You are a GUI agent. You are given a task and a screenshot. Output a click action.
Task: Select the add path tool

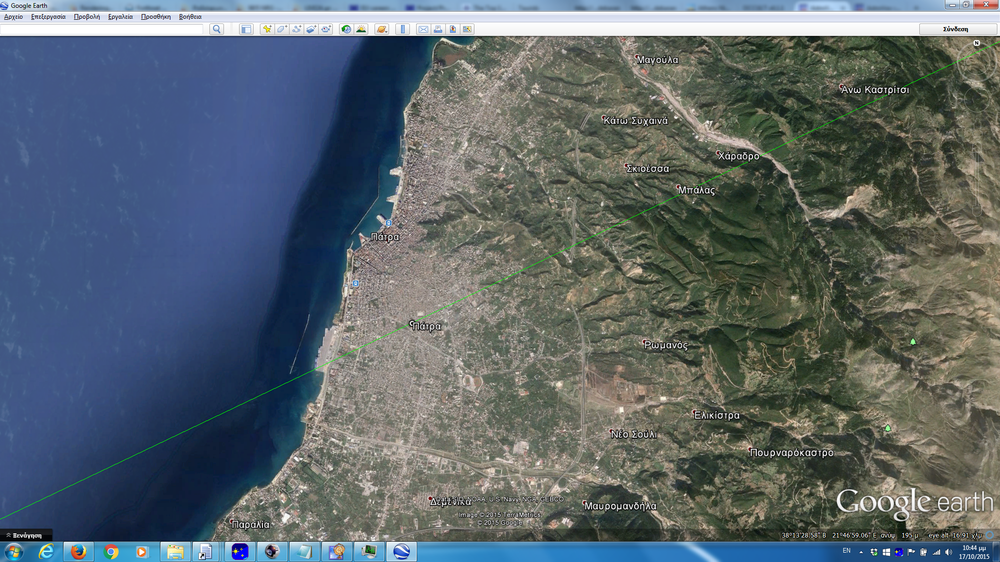[x=297, y=29]
